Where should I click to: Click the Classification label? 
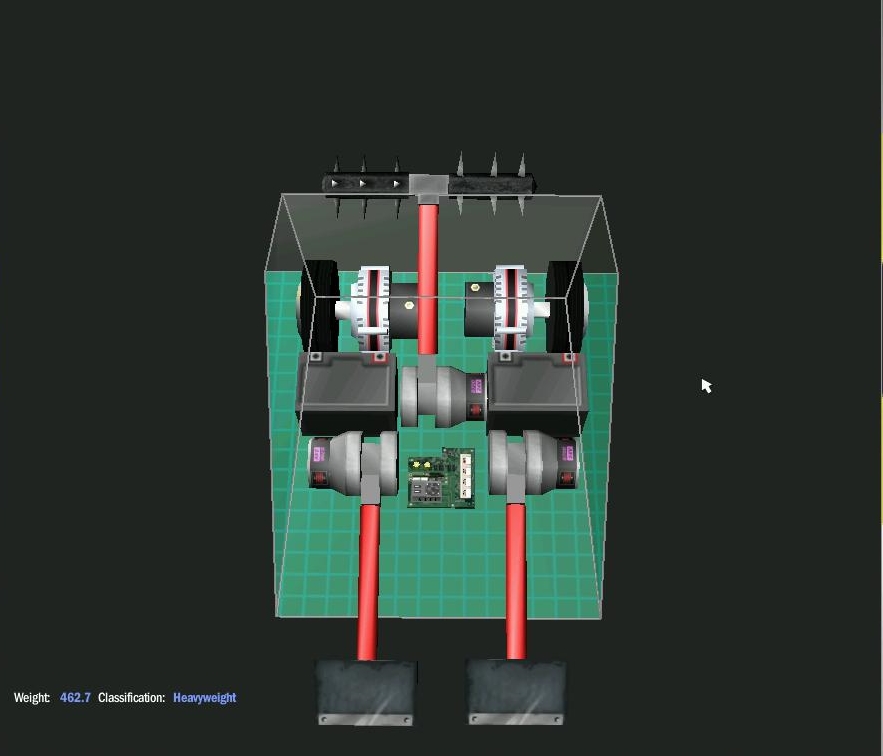click(x=131, y=697)
